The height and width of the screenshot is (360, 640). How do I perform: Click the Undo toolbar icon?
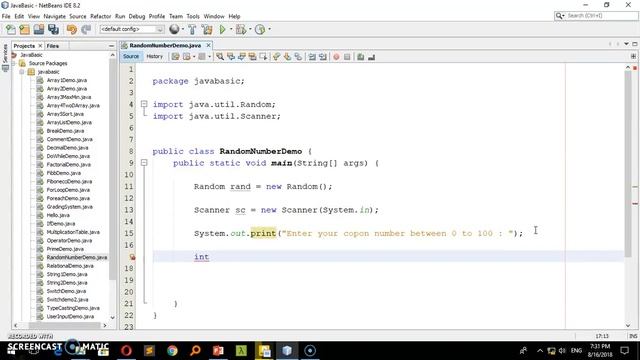pos(72,29)
